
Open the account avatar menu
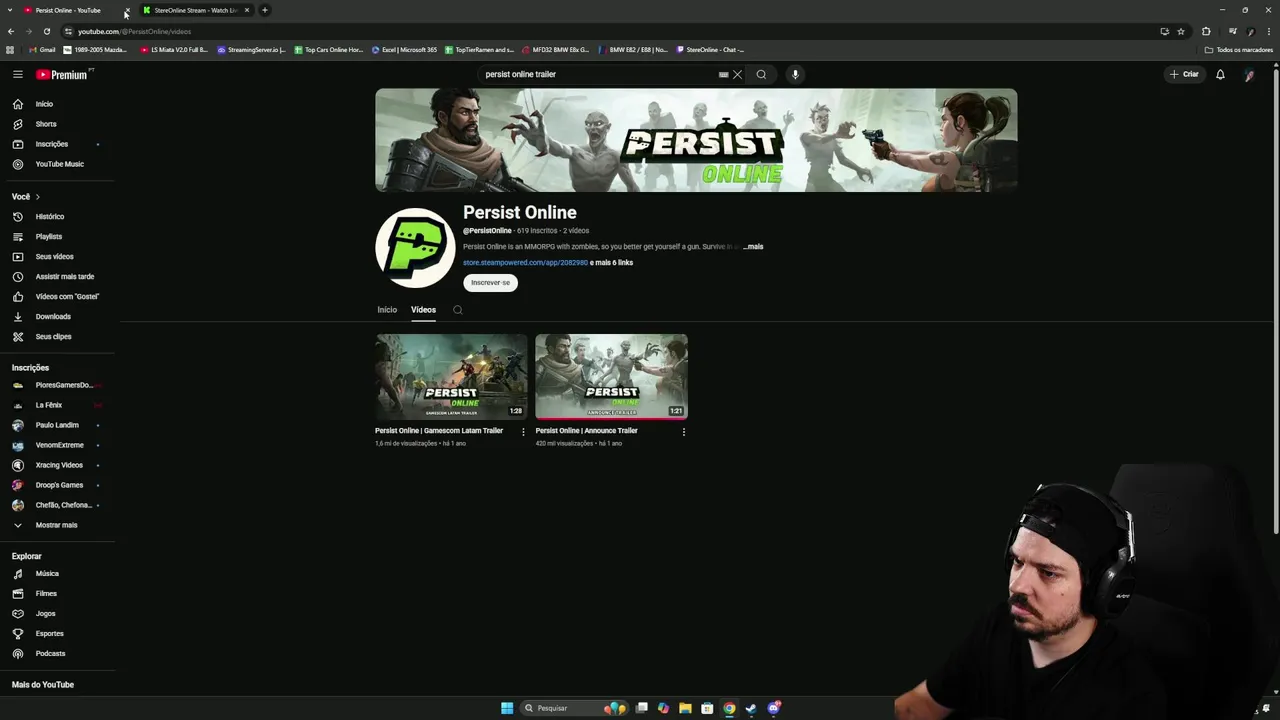[1249, 74]
